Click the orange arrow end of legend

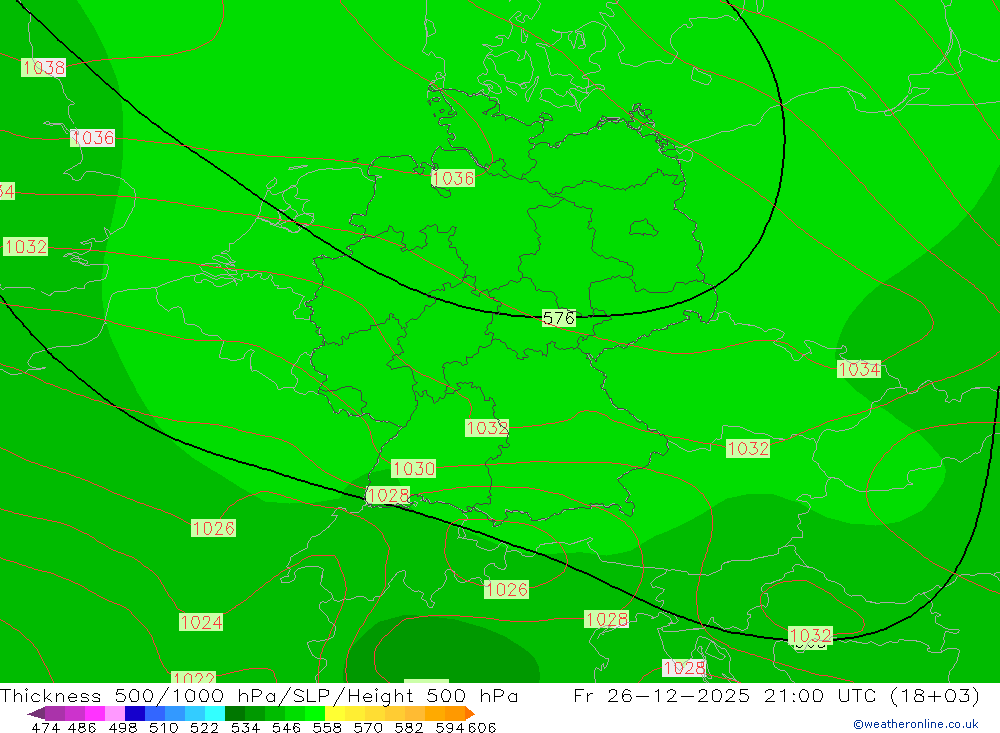(470, 713)
